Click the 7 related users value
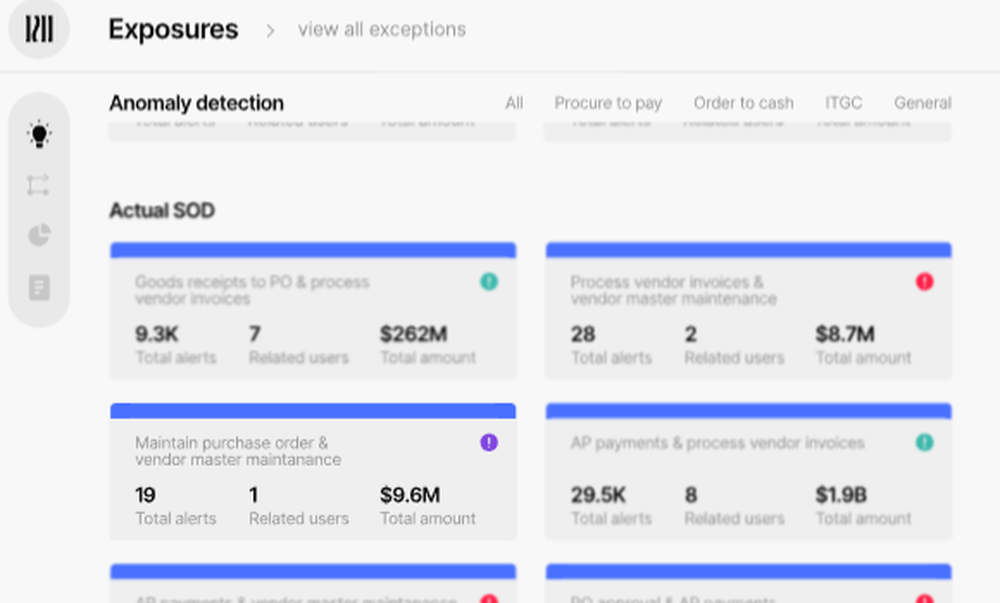1000x603 pixels. pyautogui.click(x=254, y=333)
